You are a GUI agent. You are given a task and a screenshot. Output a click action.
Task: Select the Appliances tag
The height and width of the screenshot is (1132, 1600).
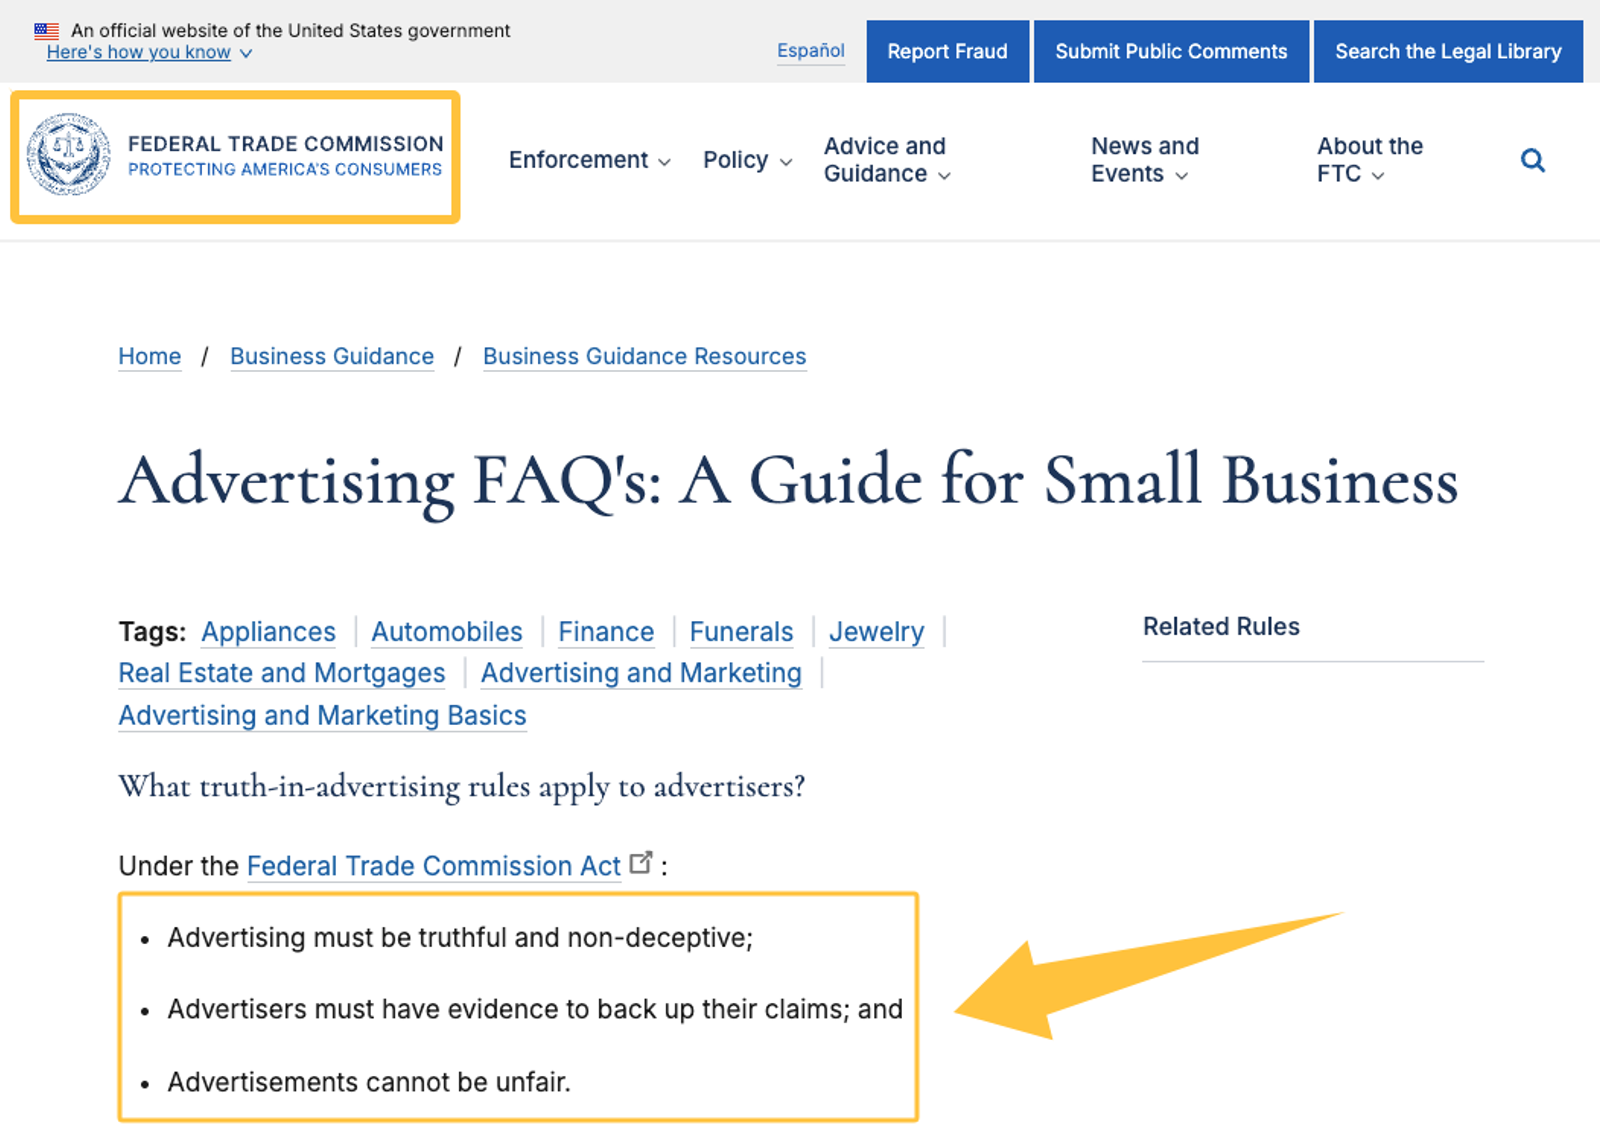click(x=268, y=632)
